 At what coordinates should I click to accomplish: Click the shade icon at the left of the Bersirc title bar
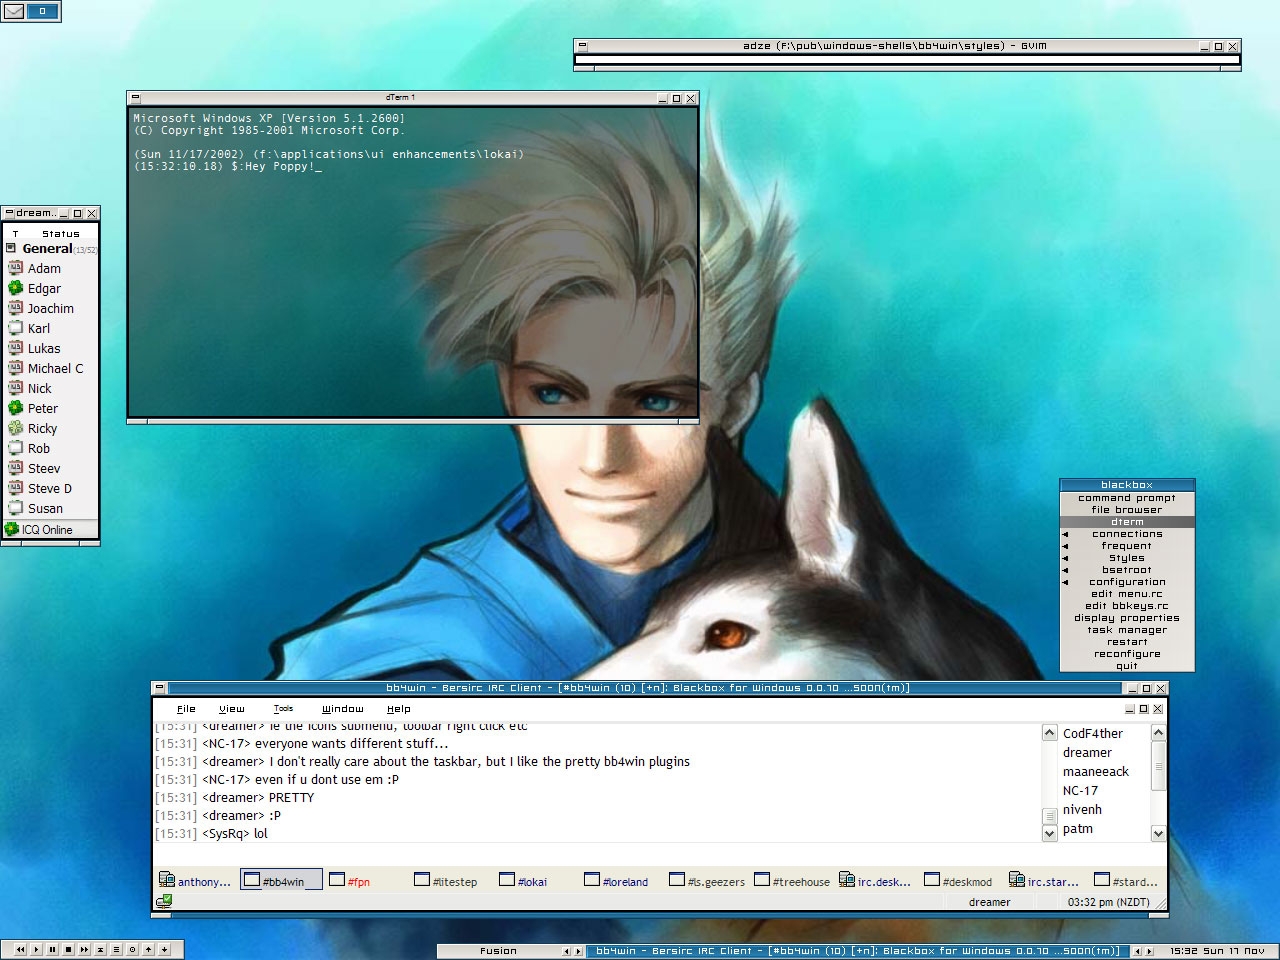click(160, 688)
